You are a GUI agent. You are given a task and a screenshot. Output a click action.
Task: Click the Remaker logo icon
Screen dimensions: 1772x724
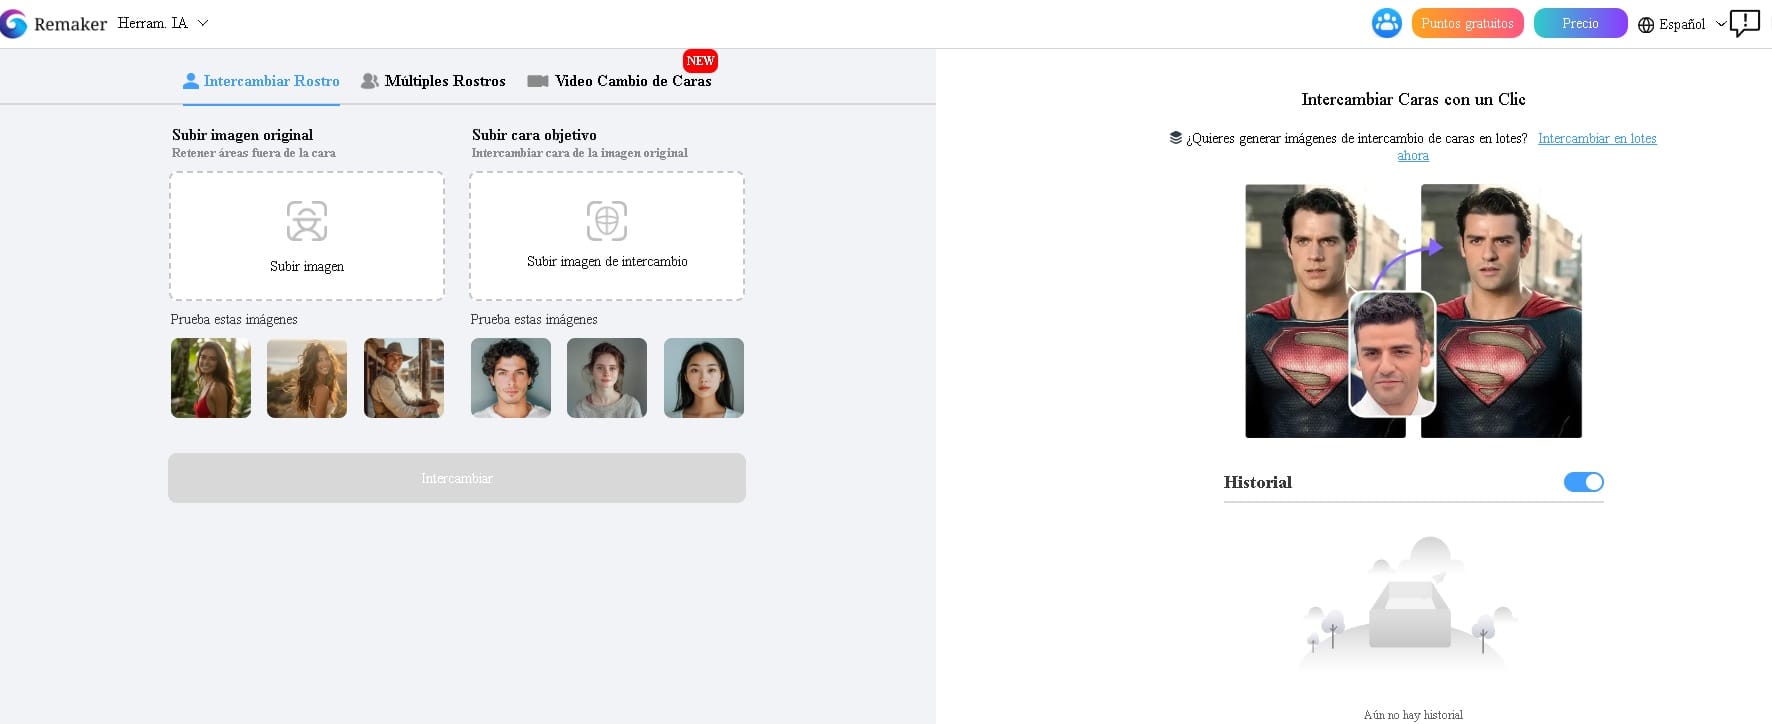13,23
